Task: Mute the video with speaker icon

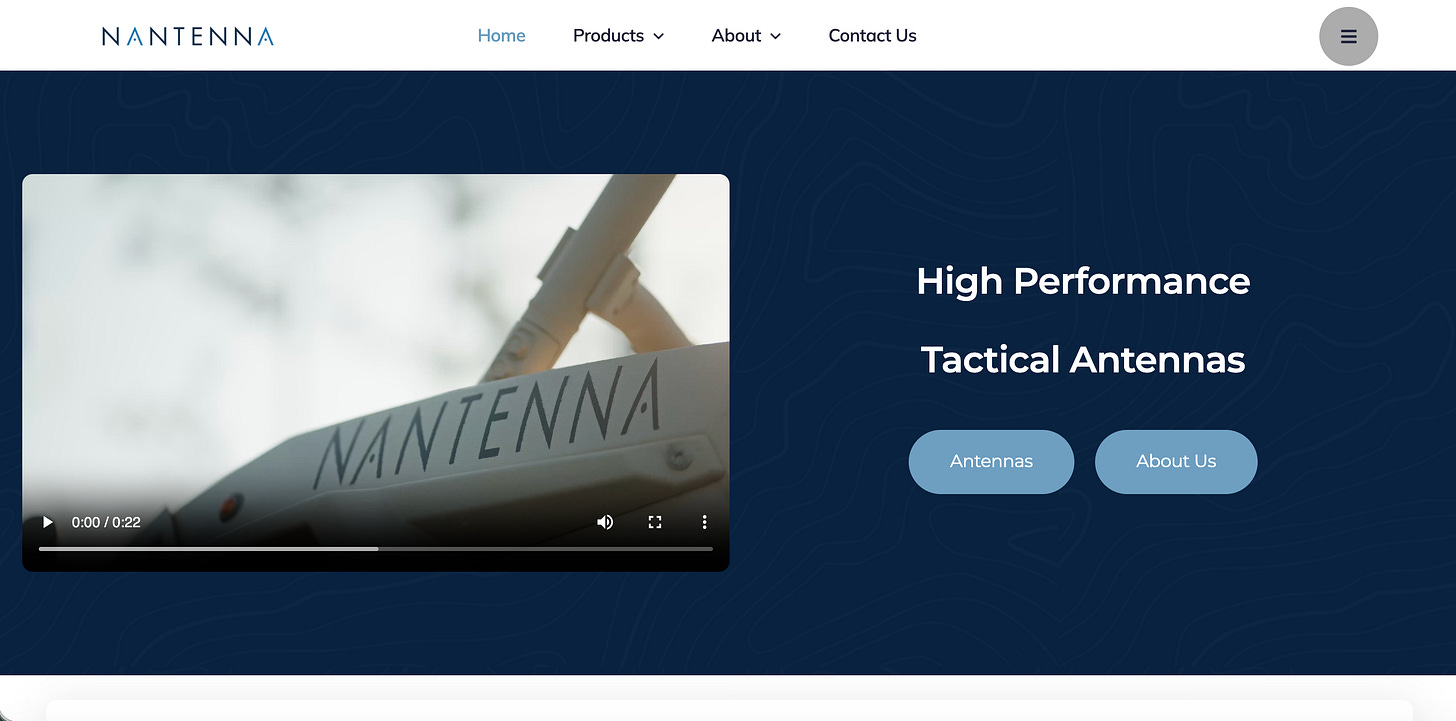Action: pos(605,522)
